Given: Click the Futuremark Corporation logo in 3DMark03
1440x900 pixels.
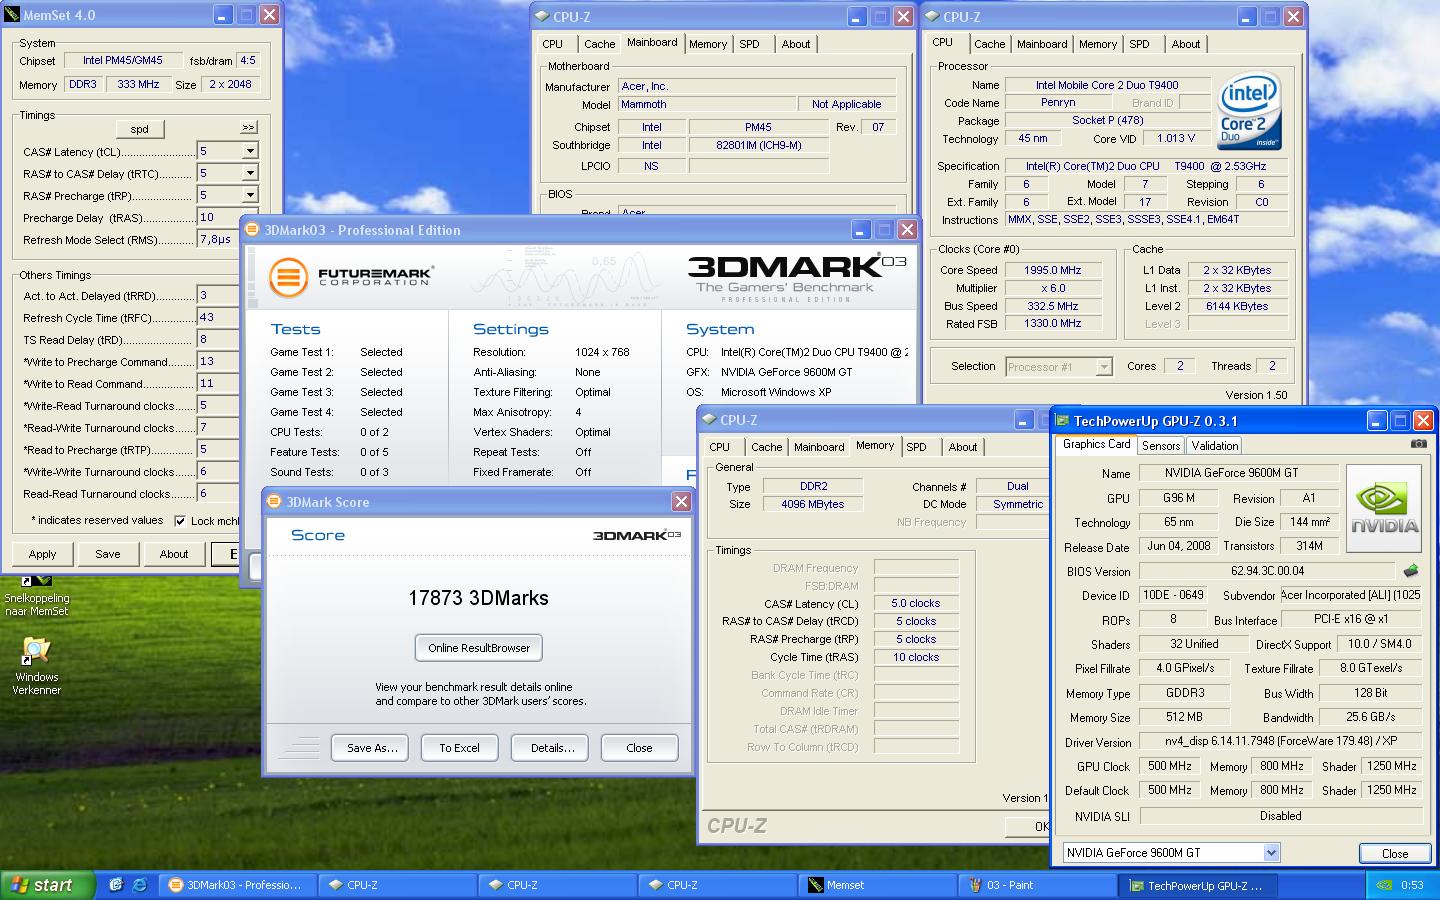Looking at the screenshot, I should [x=350, y=276].
